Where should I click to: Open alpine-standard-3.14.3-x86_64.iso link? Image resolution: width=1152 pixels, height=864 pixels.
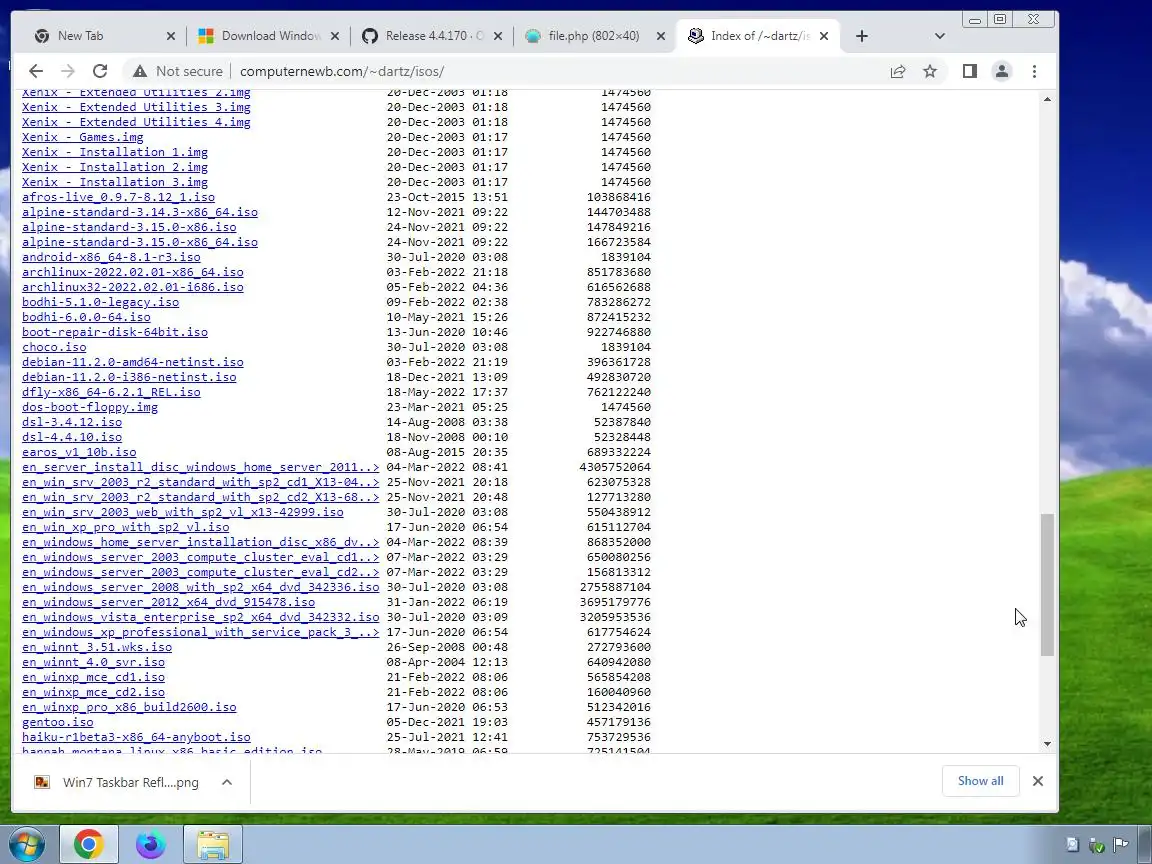click(x=140, y=212)
